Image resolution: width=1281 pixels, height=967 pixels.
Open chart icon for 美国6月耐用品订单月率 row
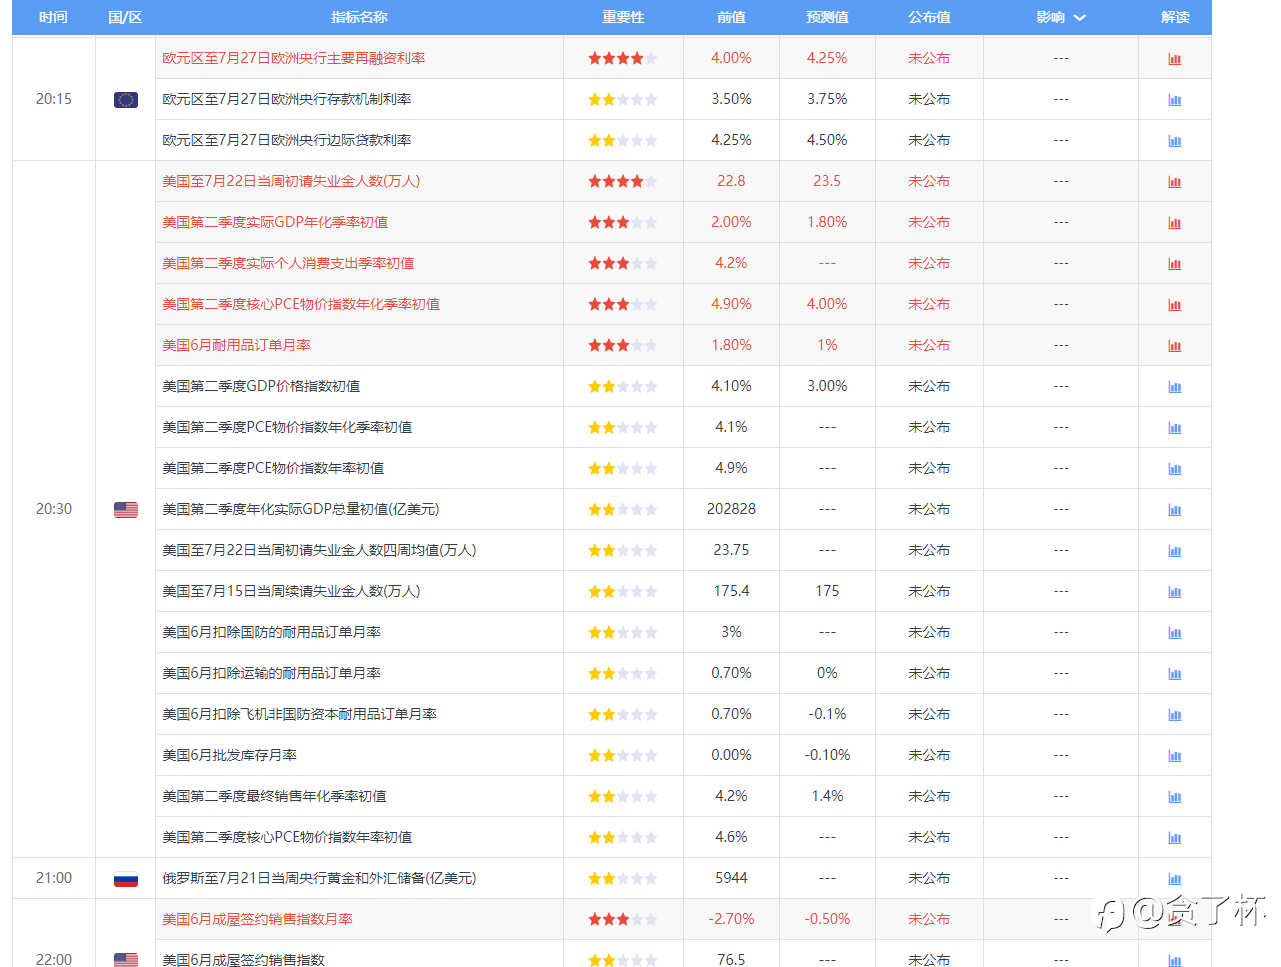coord(1175,346)
